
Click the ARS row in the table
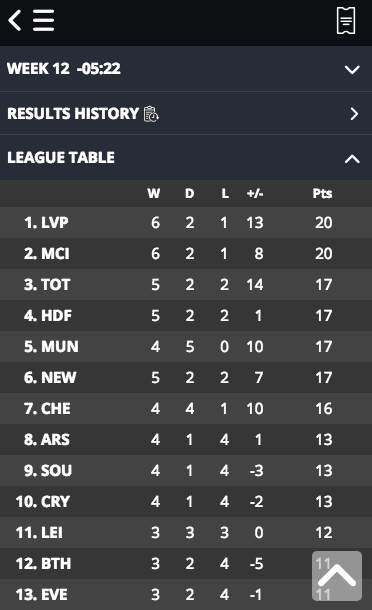pyautogui.click(x=186, y=439)
